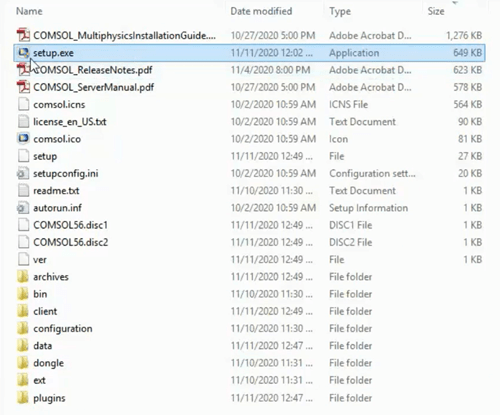Select the archives folder name
500x415 pixels.
51,277
